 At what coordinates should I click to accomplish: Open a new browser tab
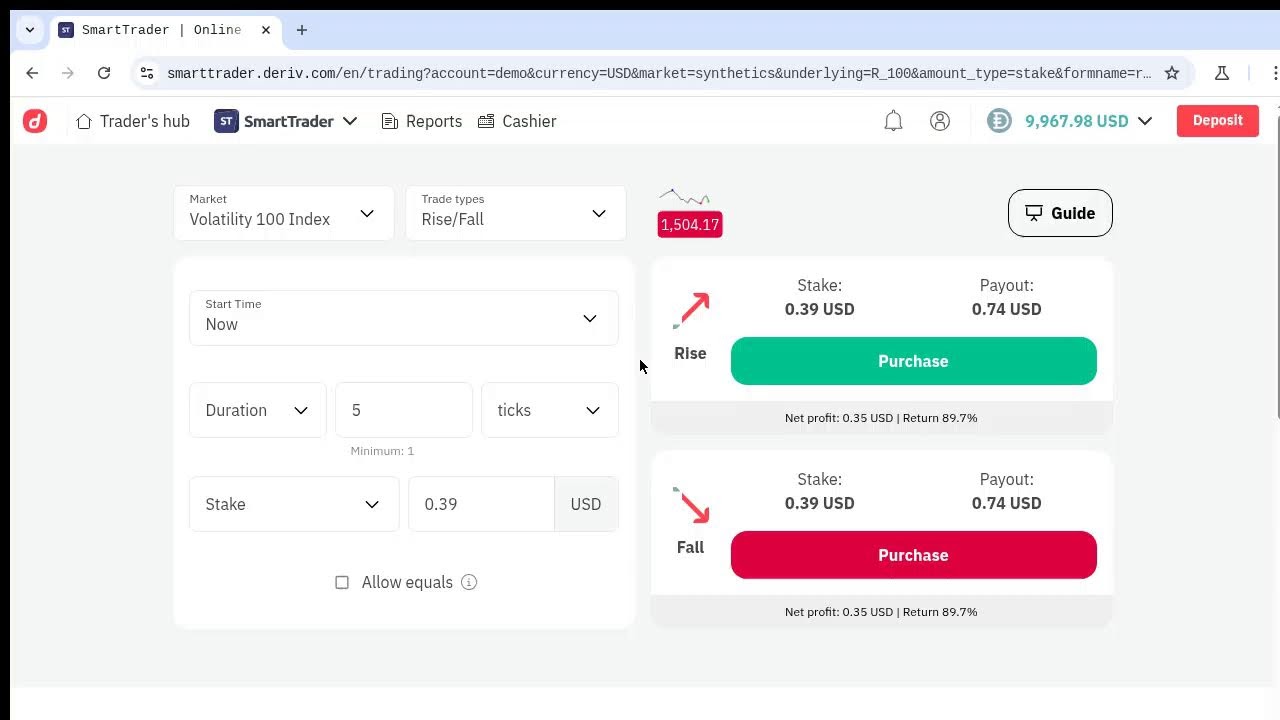(302, 30)
